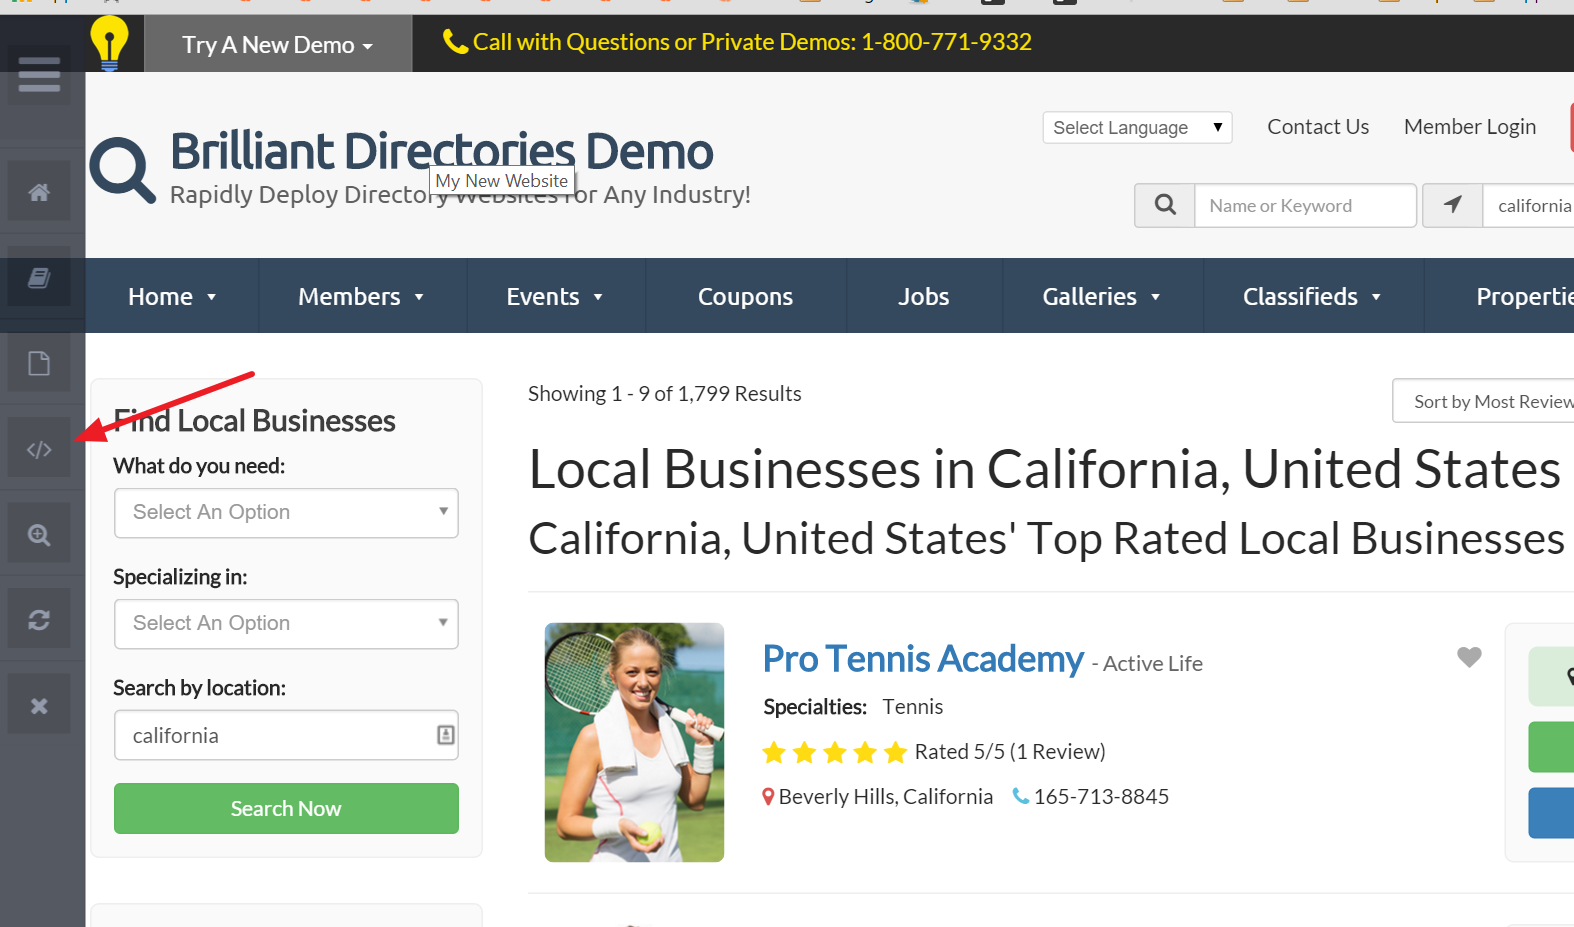Open the tennis player thumbnail photo
1574x927 pixels.
[634, 742]
